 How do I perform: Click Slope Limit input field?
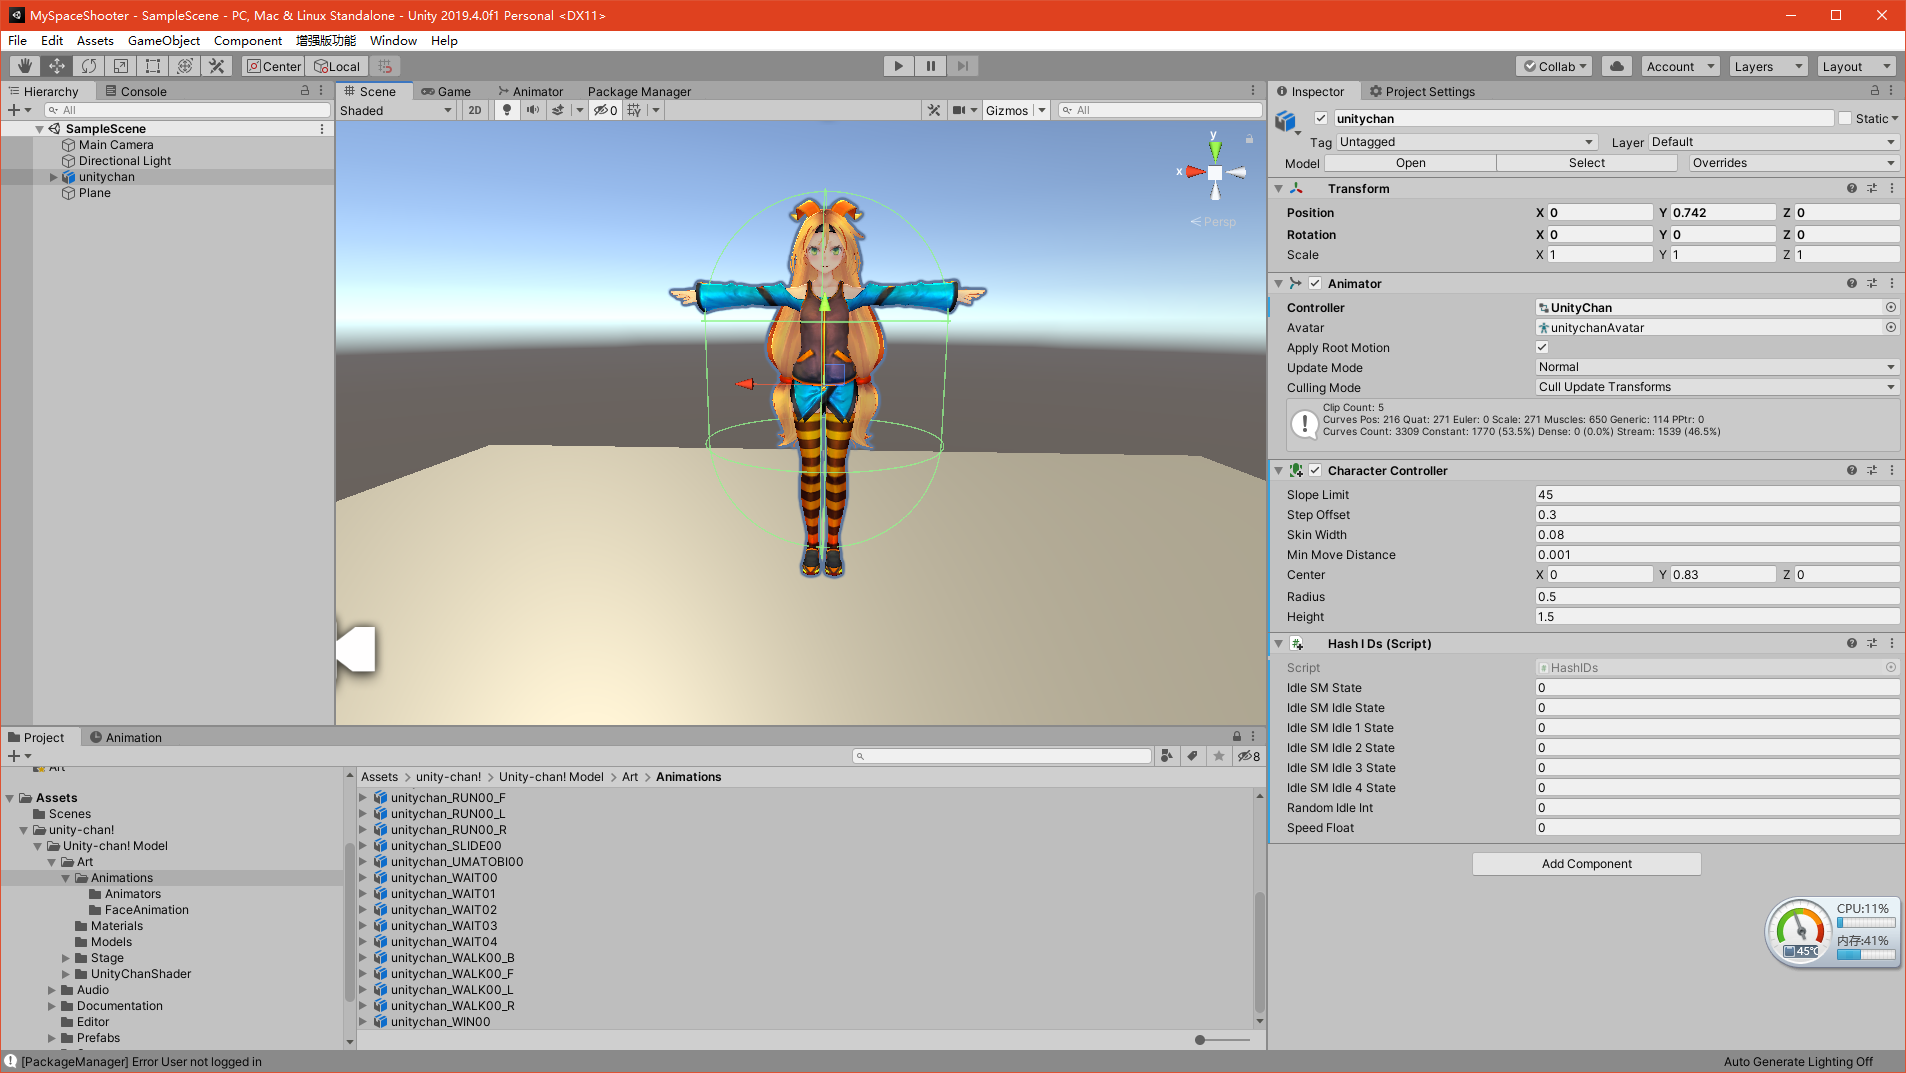[x=1717, y=494]
